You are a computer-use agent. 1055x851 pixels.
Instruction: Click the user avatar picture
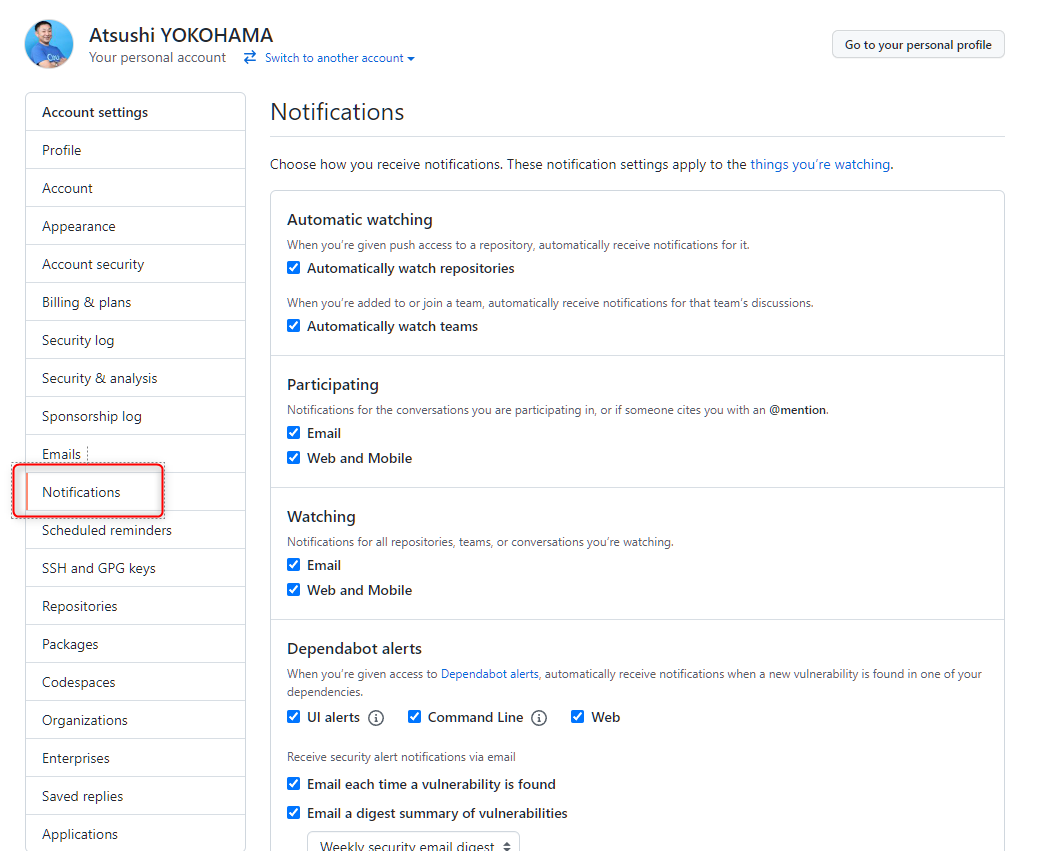49,44
